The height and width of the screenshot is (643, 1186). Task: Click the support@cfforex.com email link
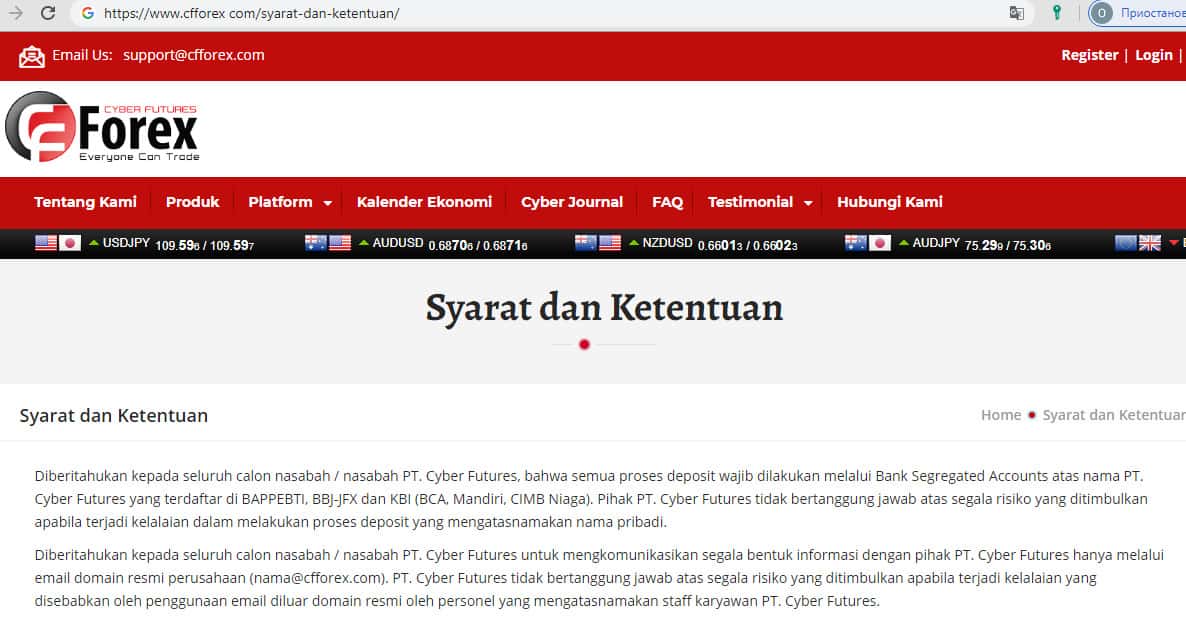click(x=194, y=55)
